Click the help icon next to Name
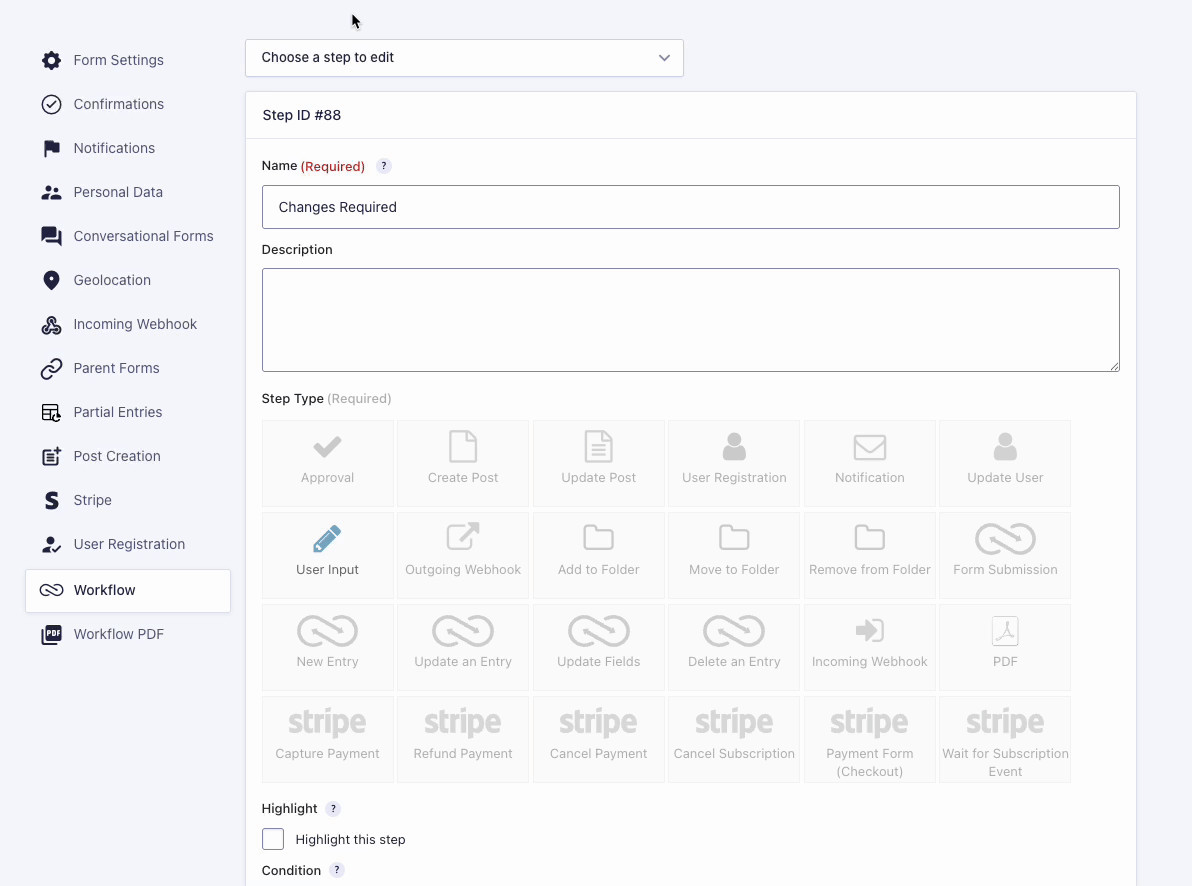This screenshot has width=1192, height=886. pyautogui.click(x=383, y=166)
